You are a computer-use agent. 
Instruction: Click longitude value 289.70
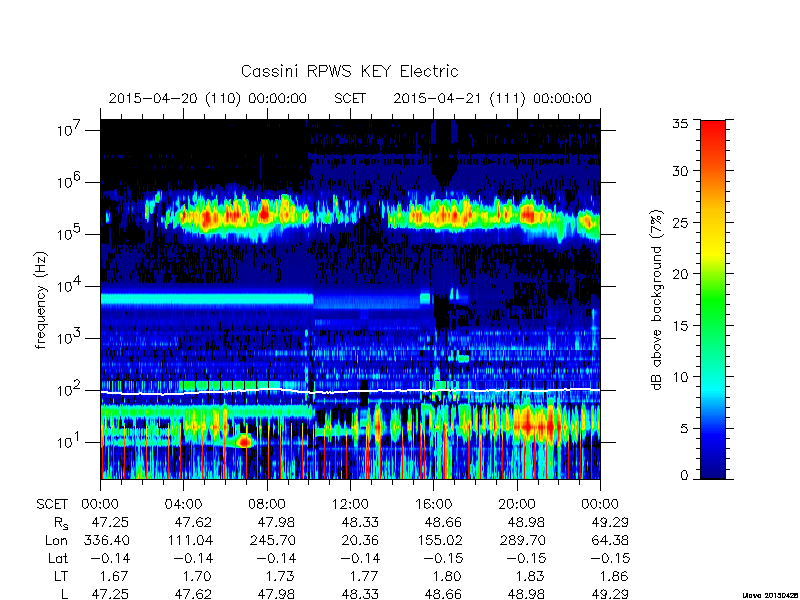522,540
